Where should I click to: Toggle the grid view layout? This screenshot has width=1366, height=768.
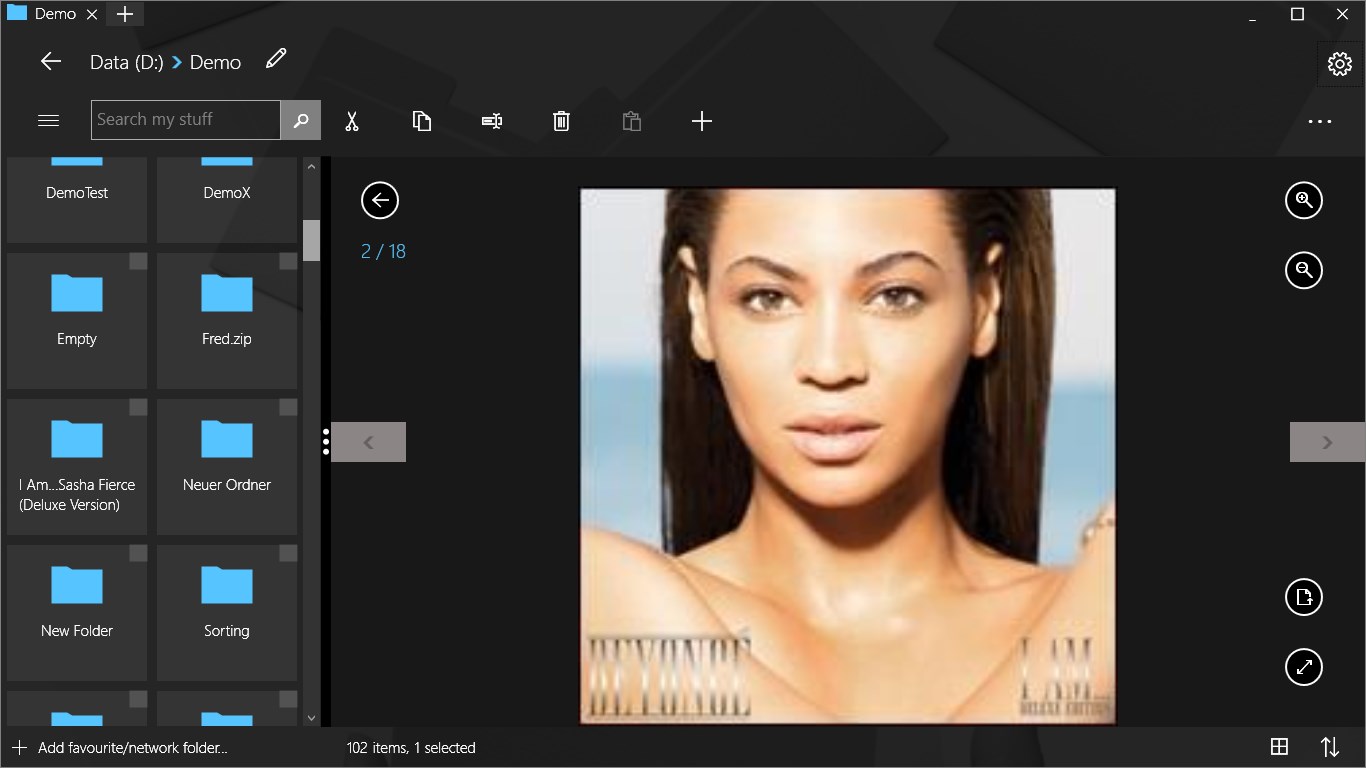coord(1279,747)
